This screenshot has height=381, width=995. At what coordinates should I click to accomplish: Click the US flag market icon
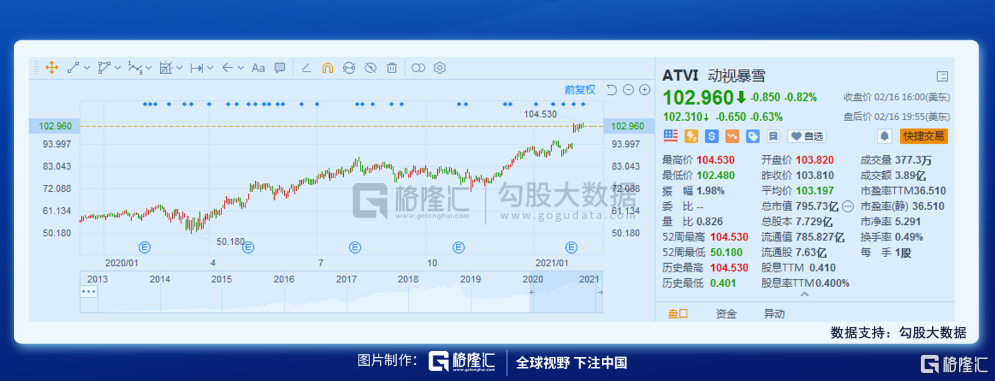point(671,136)
